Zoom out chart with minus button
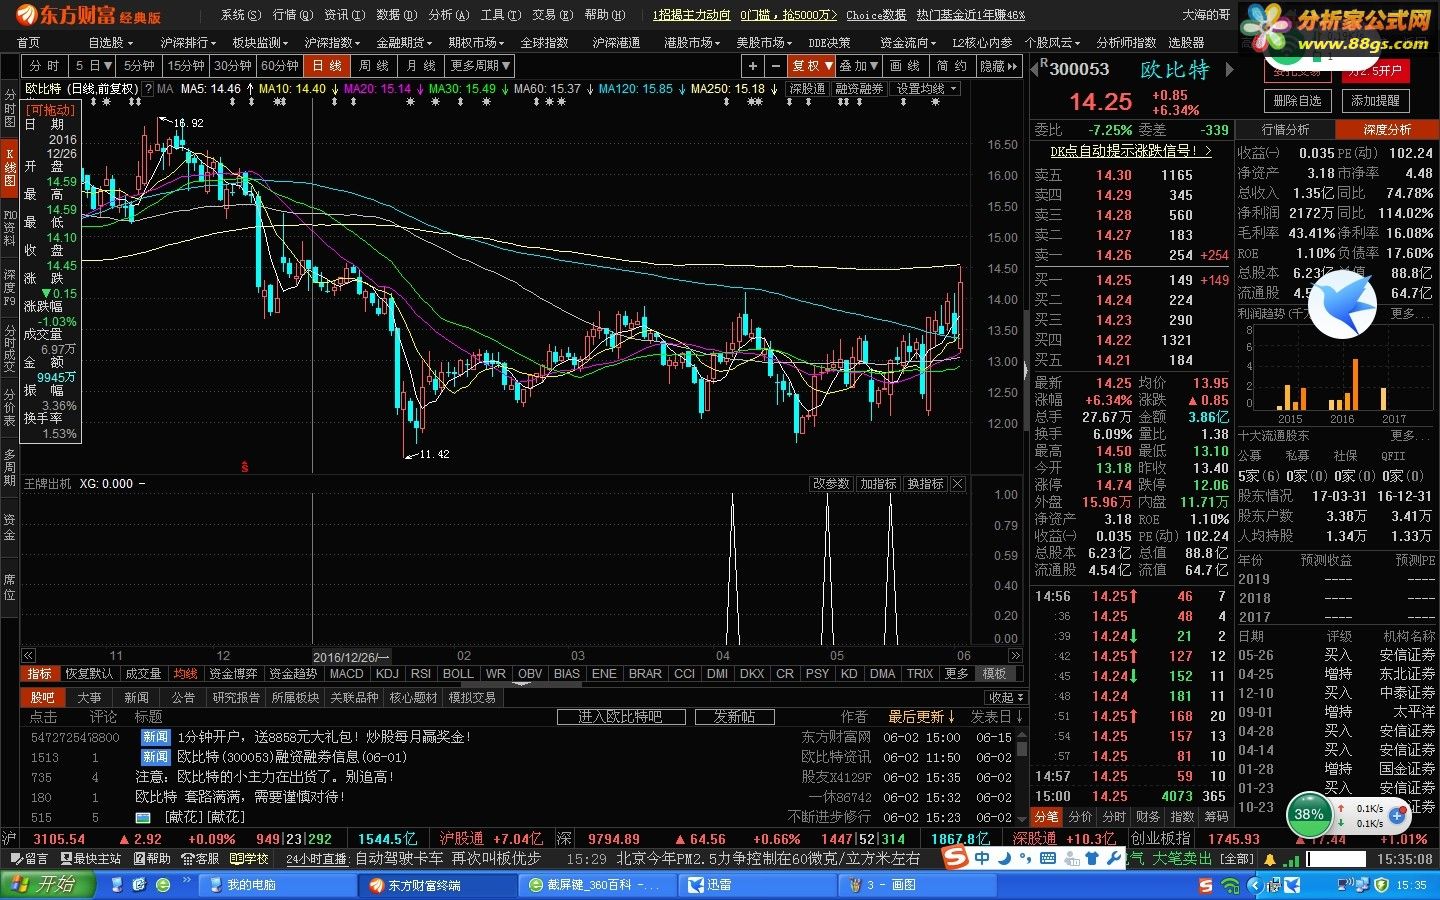 point(775,66)
